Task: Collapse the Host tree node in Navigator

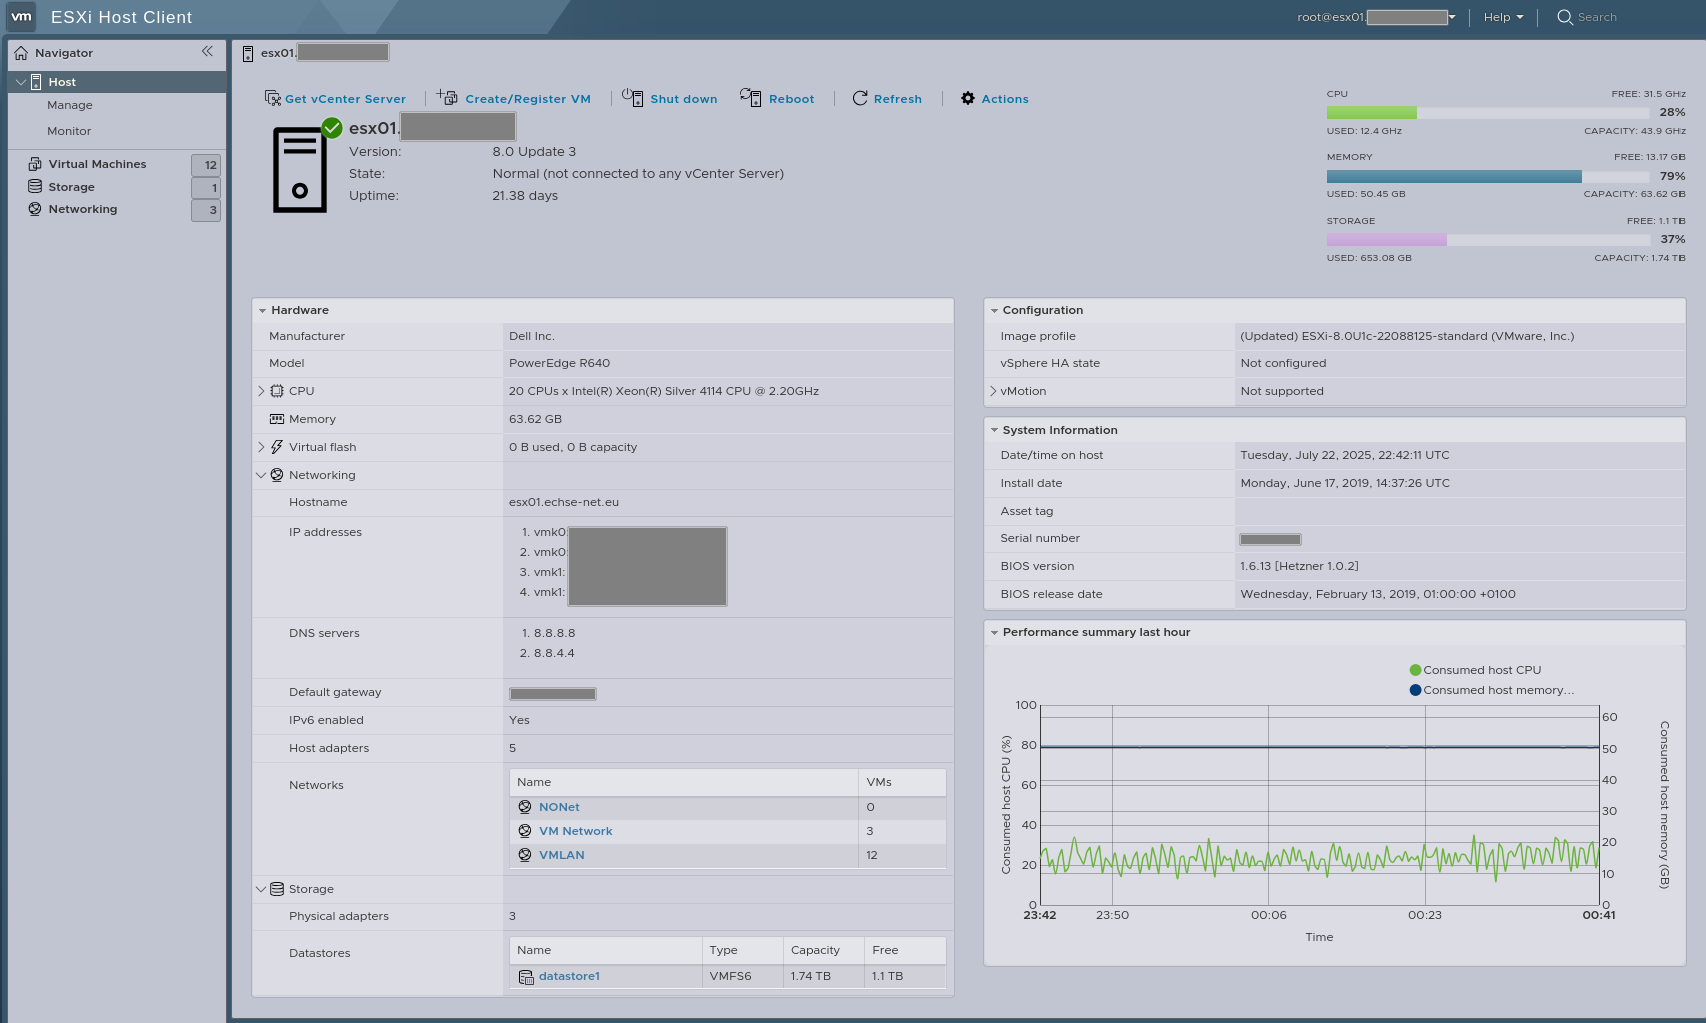Action: 21,82
